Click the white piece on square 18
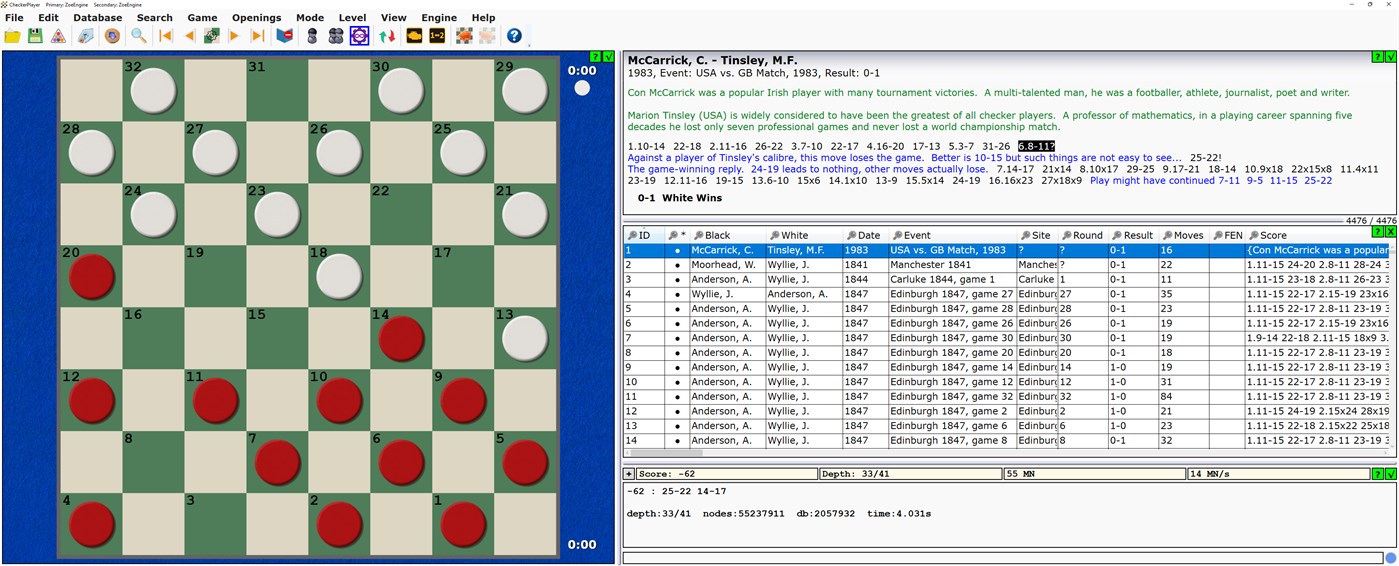 [339, 276]
